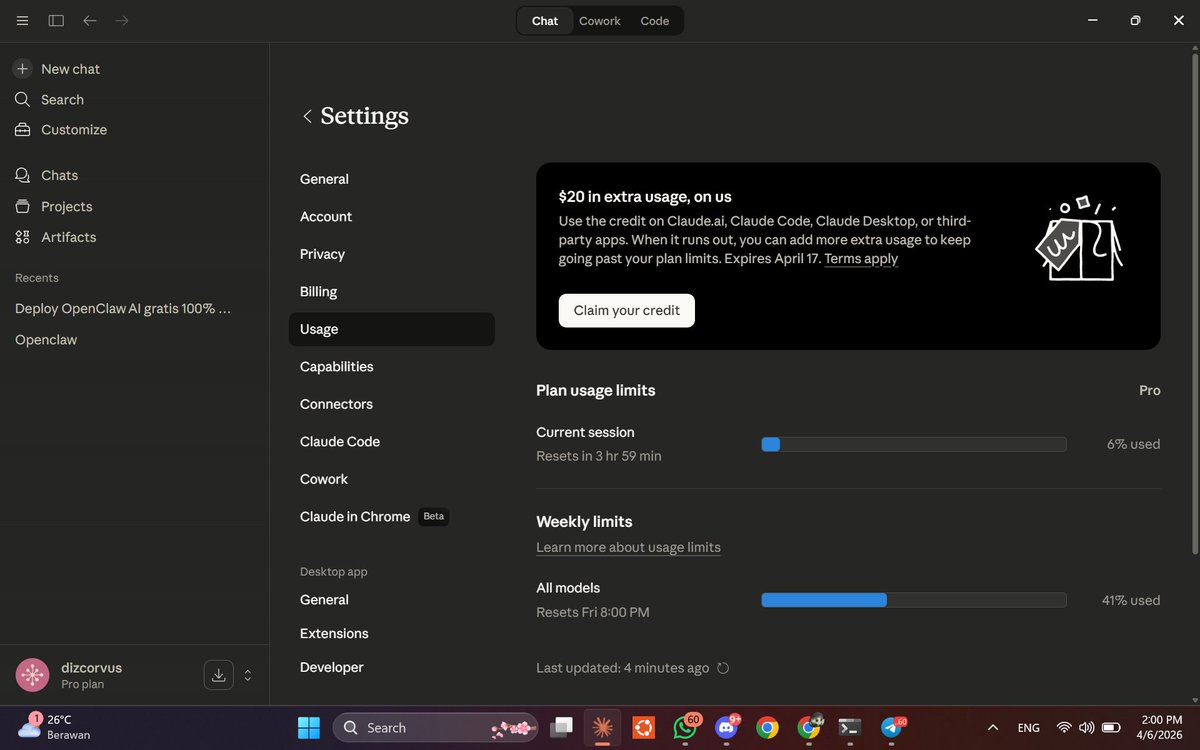Open WhatsApp in the taskbar
Screen dimensions: 1200x750
click(686, 727)
